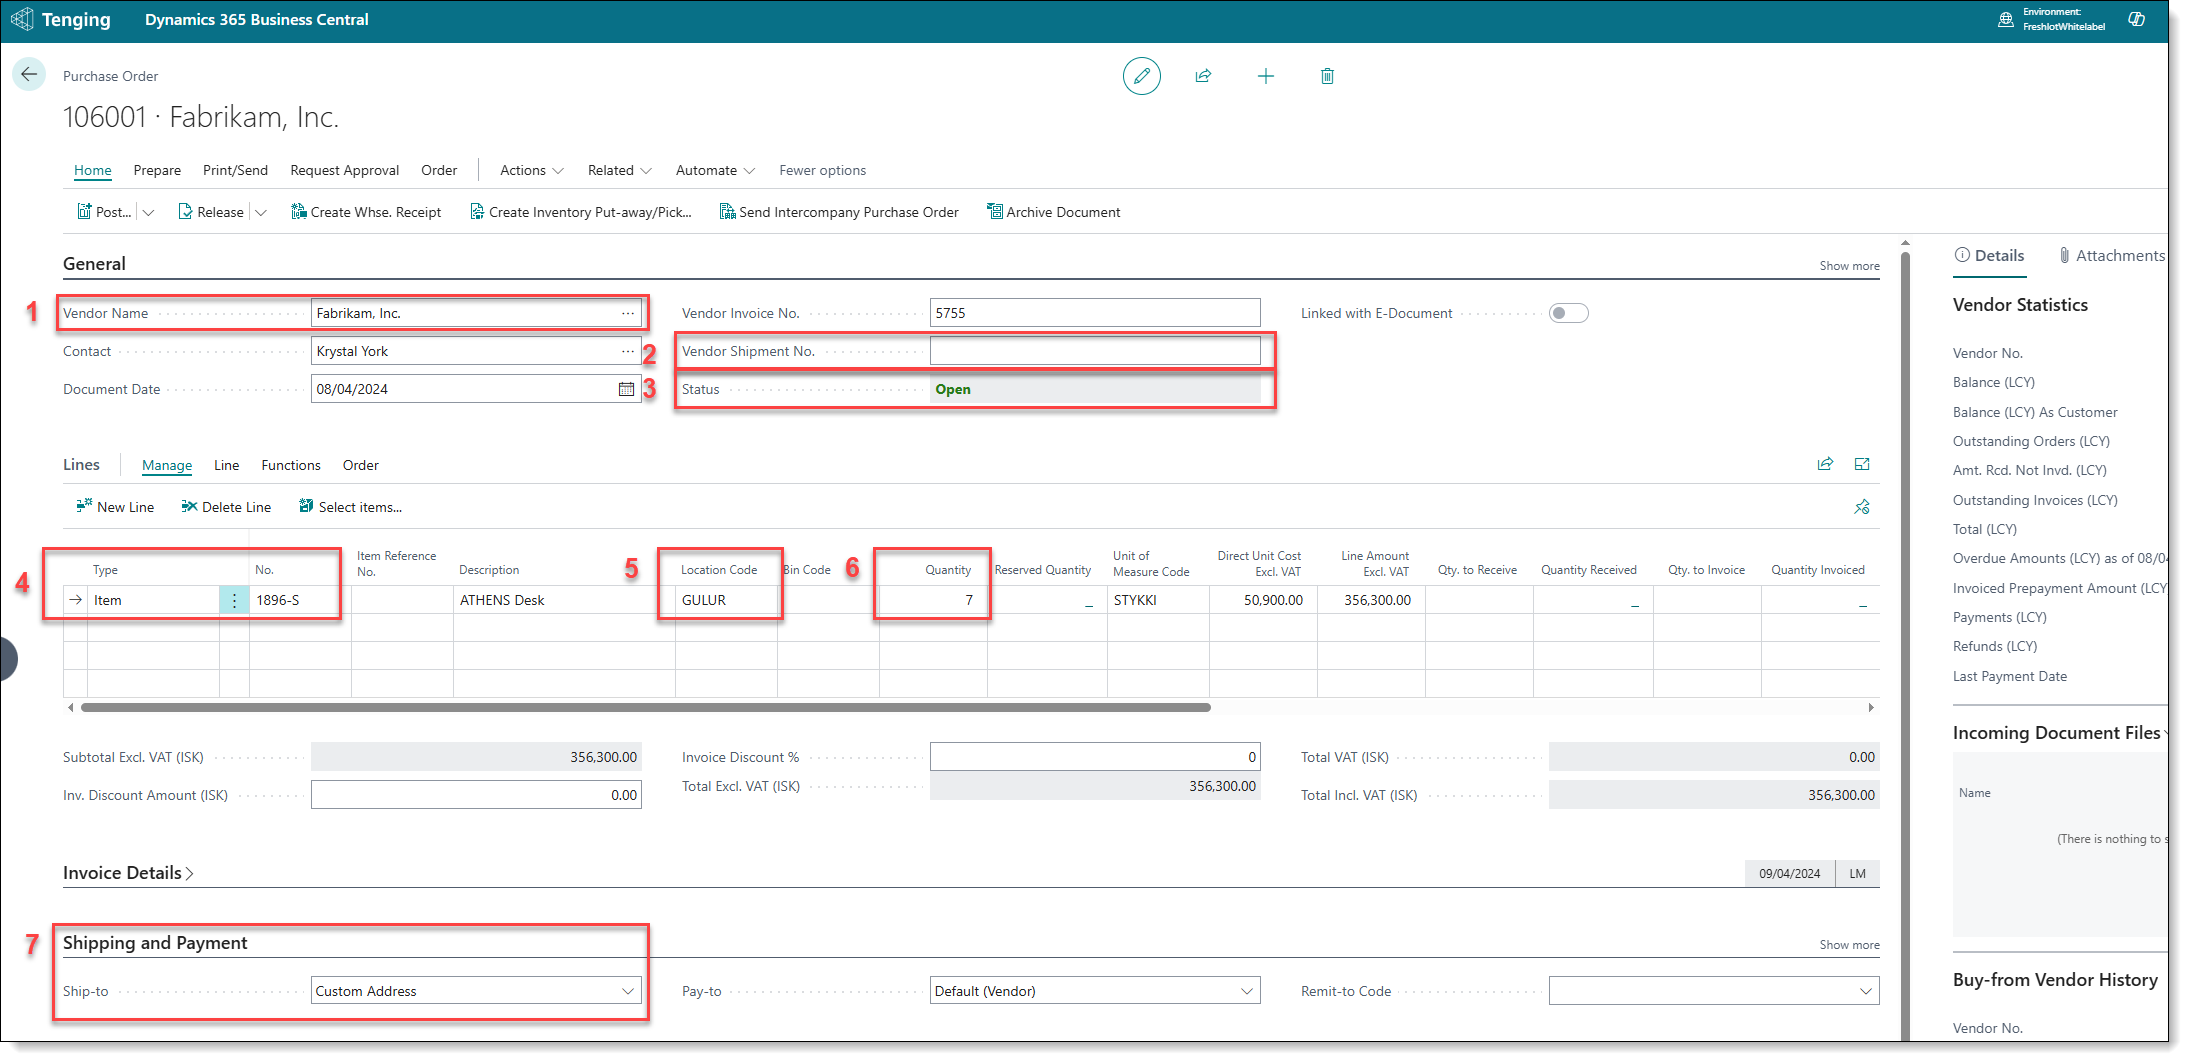This screenshot has width=2189, height=1062.
Task: Open the Order menu in Lines
Action: pyautogui.click(x=361, y=465)
